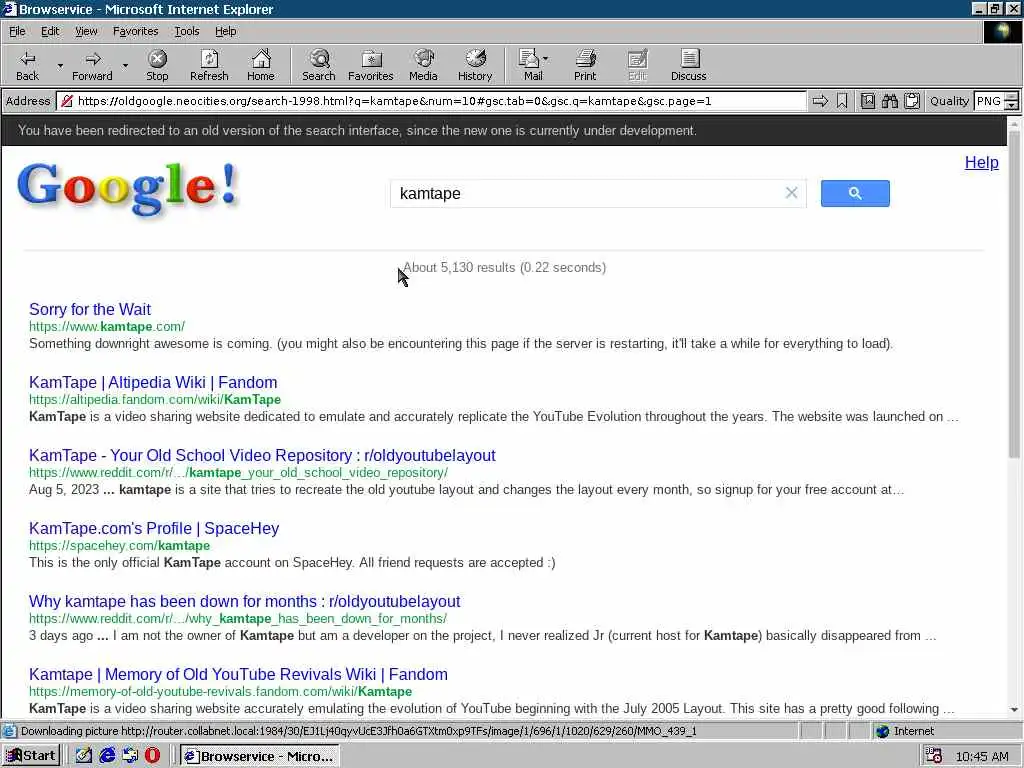Click the bookmark ribbon icon by address bar
Image resolution: width=1024 pixels, height=768 pixels.
pos(842,101)
